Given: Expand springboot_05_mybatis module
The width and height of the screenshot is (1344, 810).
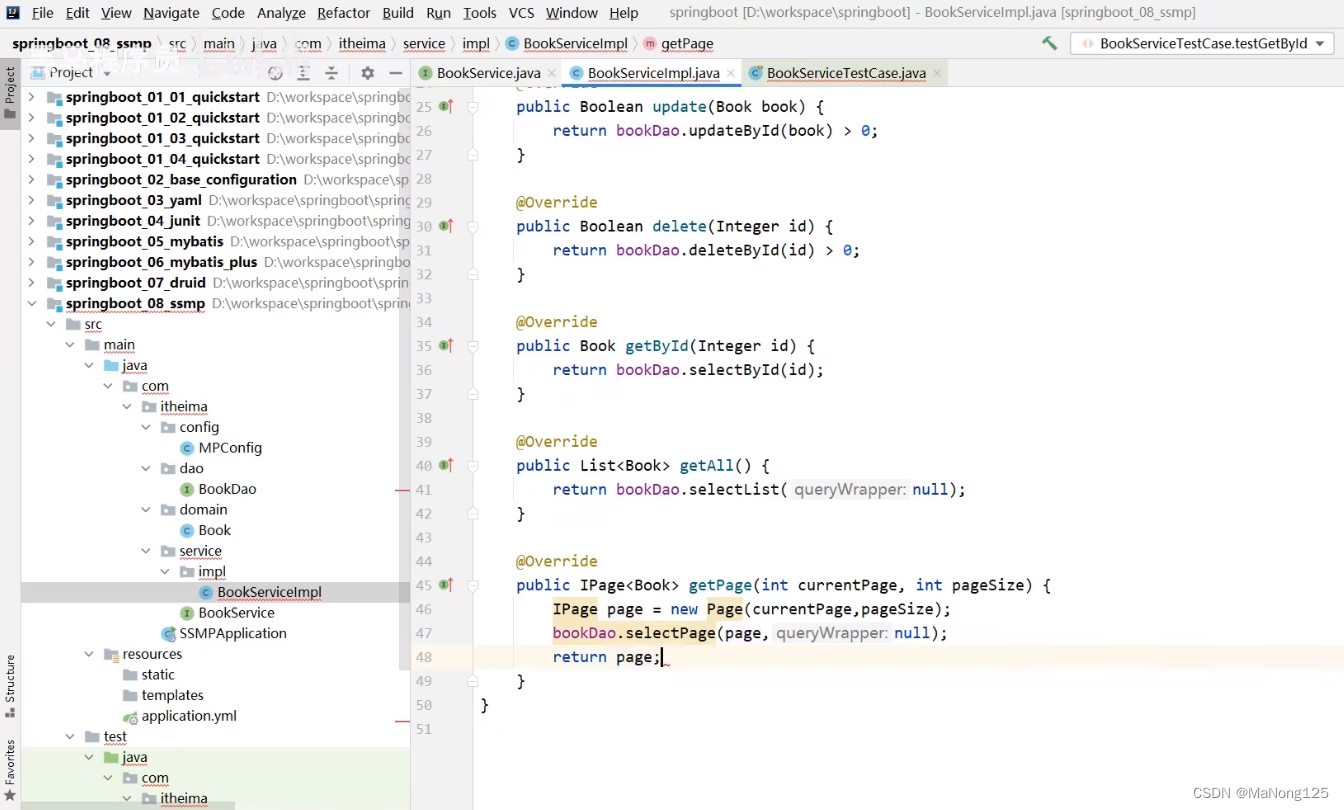Looking at the screenshot, I should (31, 241).
